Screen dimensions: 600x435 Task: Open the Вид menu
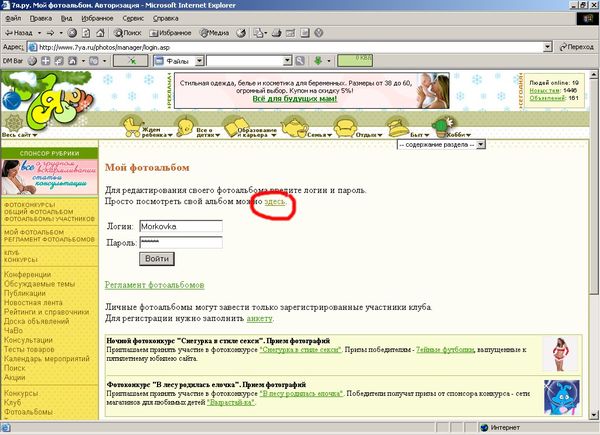[63, 18]
